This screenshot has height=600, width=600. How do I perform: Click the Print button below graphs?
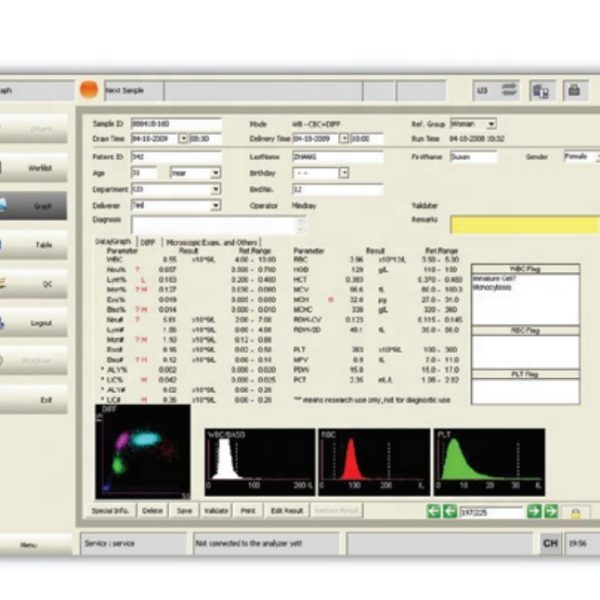[x=248, y=511]
